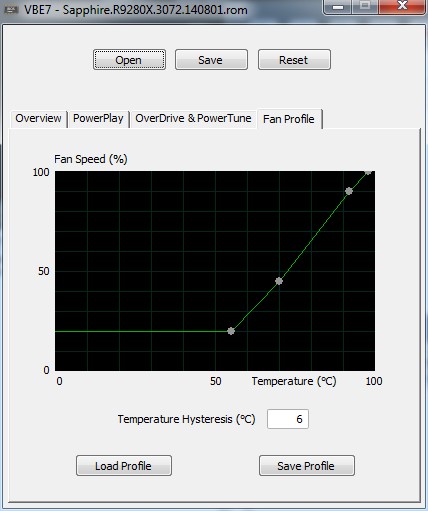Save the fan profile with Save Profile
This screenshot has width=428, height=511.
pos(307,466)
